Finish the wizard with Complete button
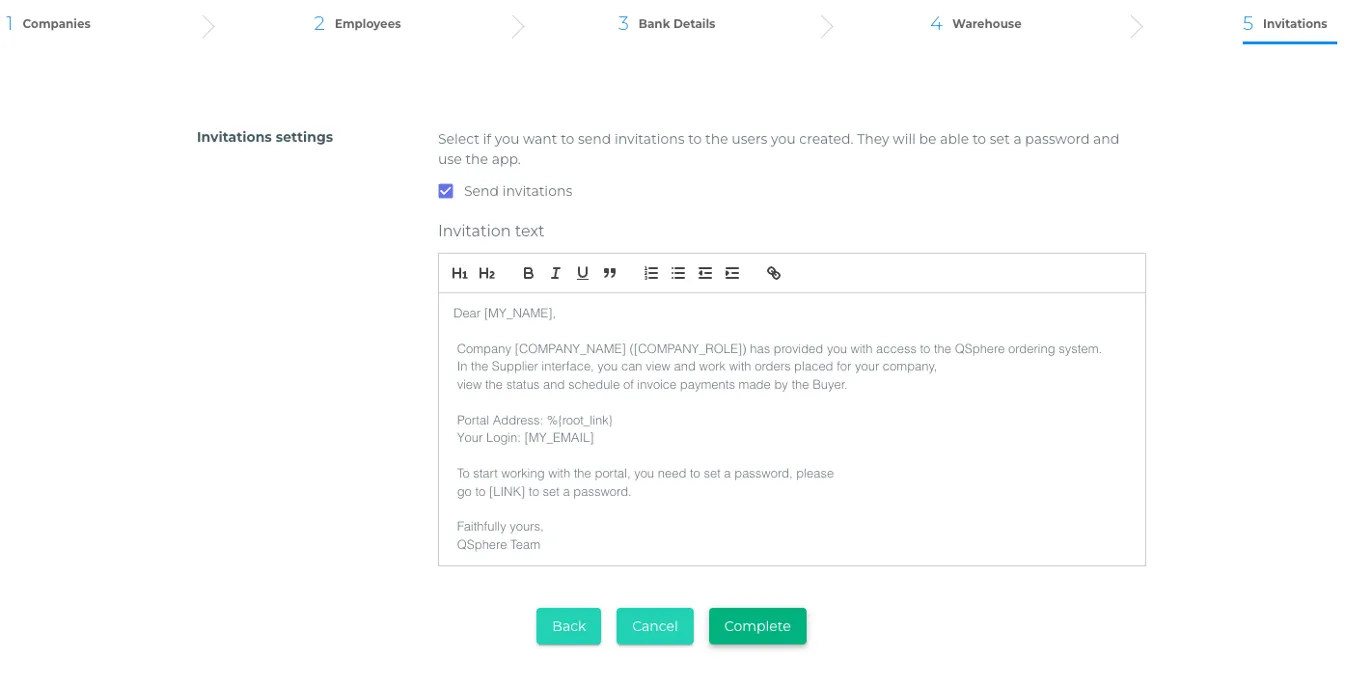This screenshot has height=686, width=1346. pyautogui.click(x=757, y=626)
